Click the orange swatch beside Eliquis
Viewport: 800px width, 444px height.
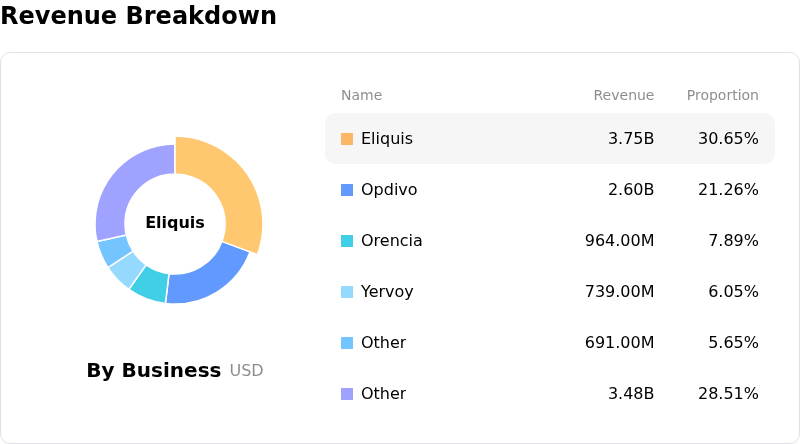tap(347, 139)
